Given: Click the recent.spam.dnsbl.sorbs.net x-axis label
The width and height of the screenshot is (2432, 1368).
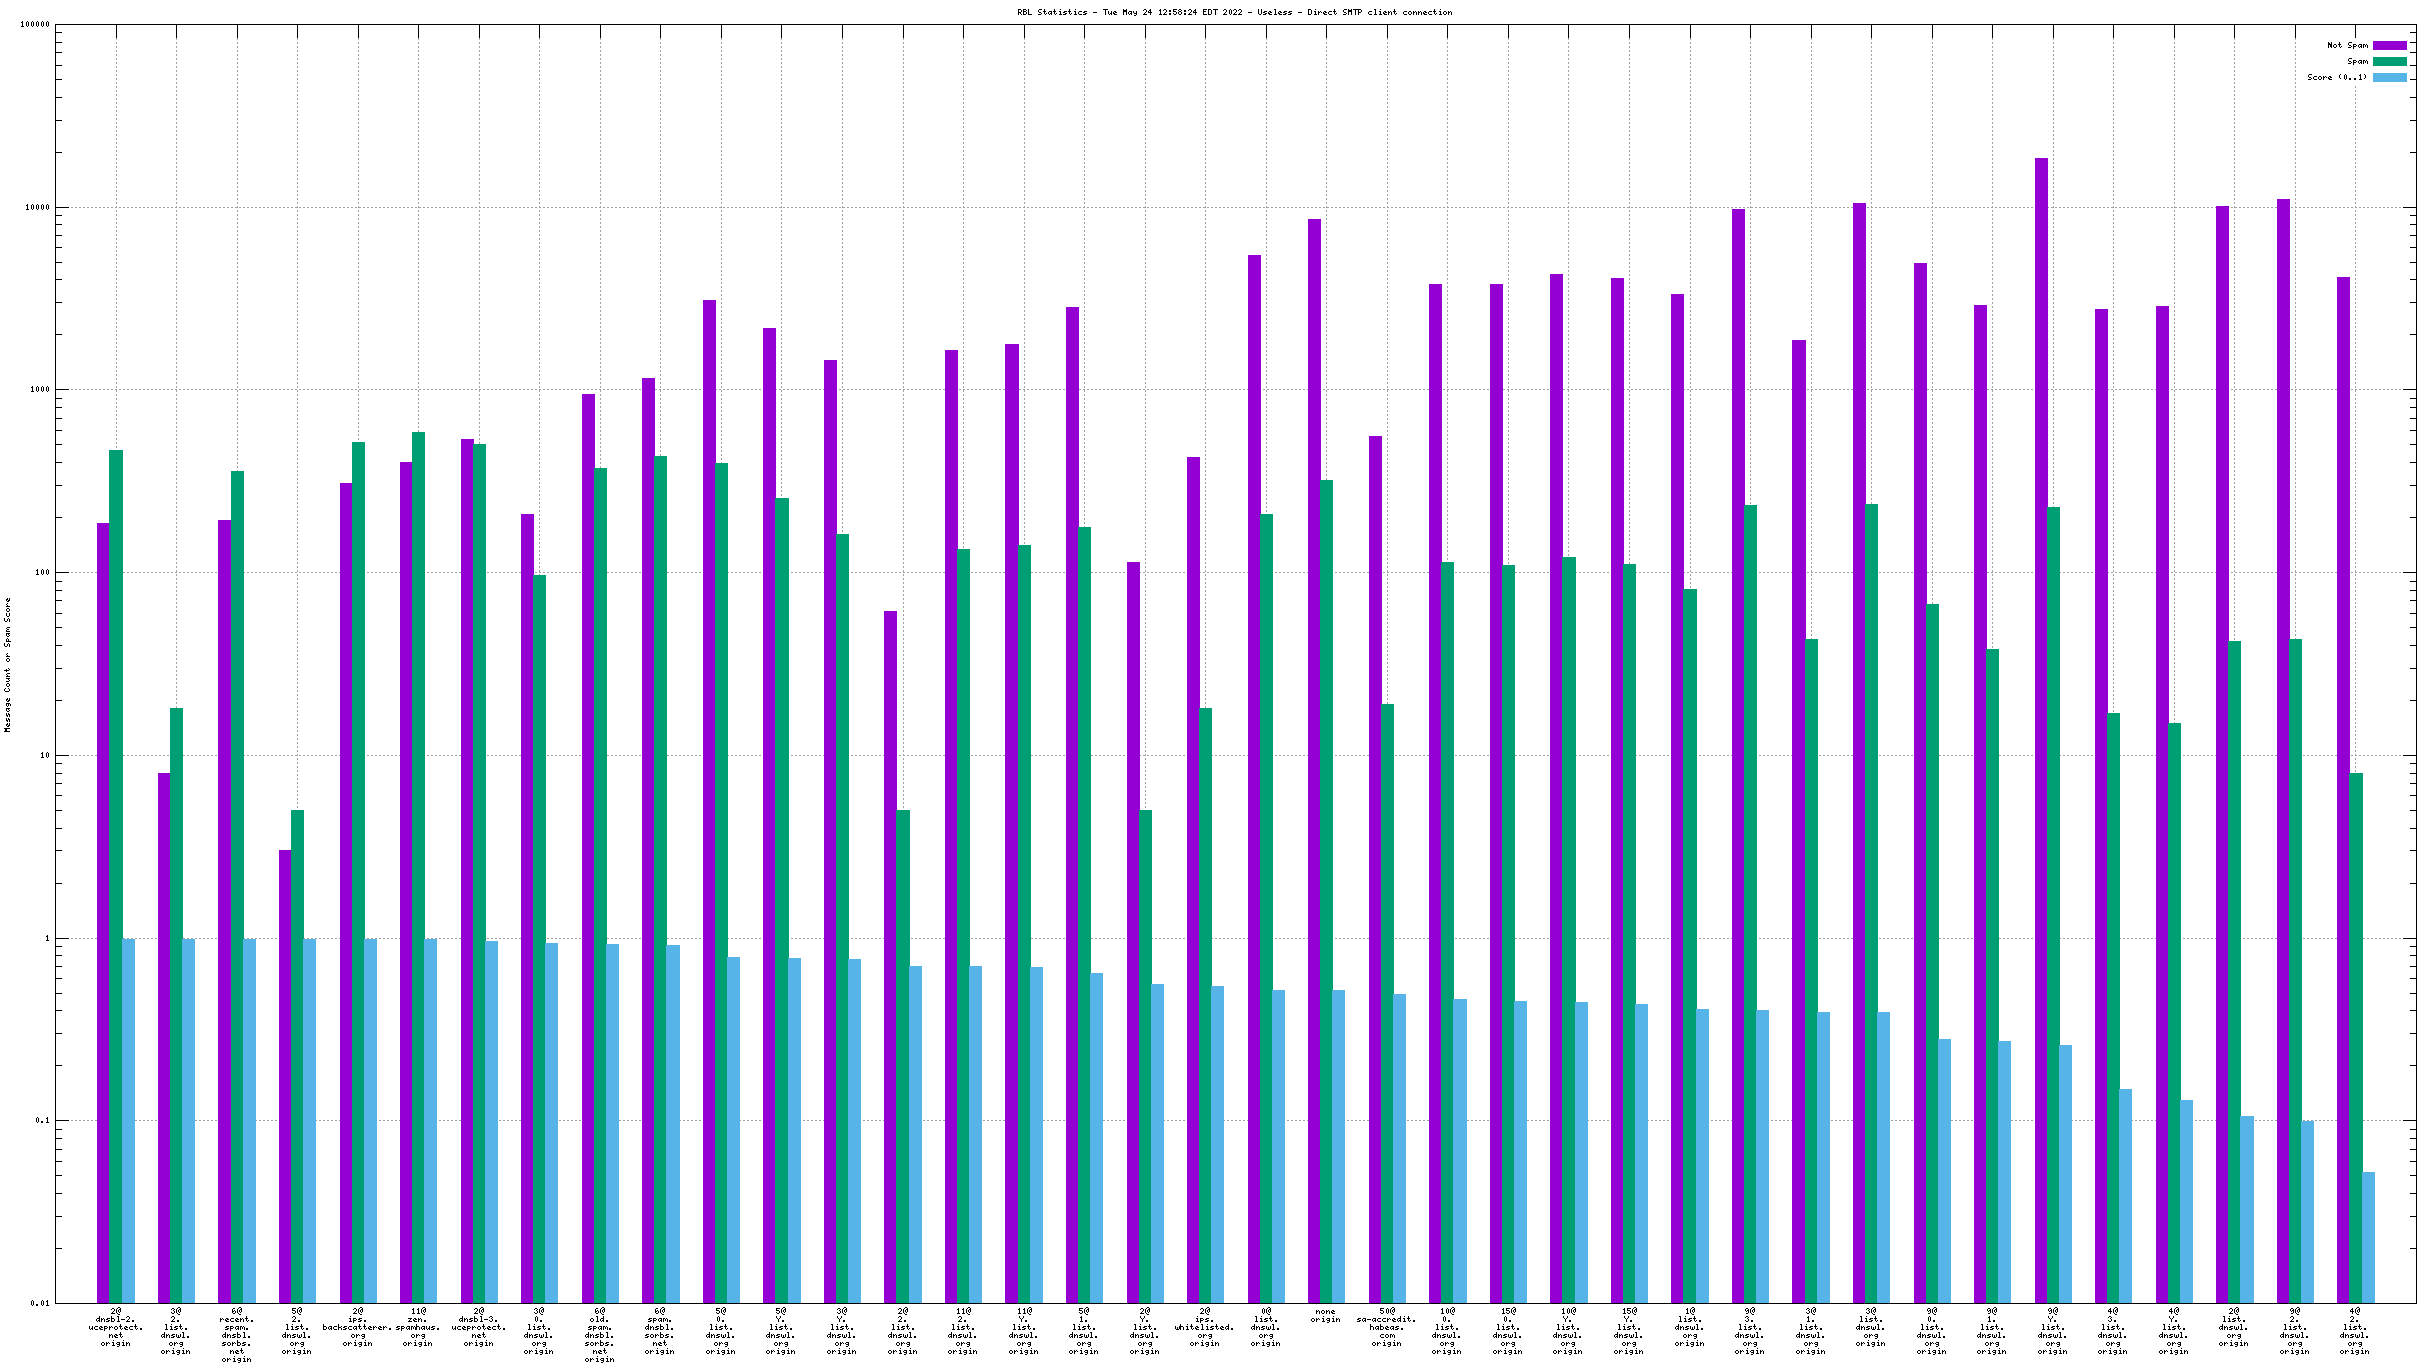Looking at the screenshot, I should 237,1335.
